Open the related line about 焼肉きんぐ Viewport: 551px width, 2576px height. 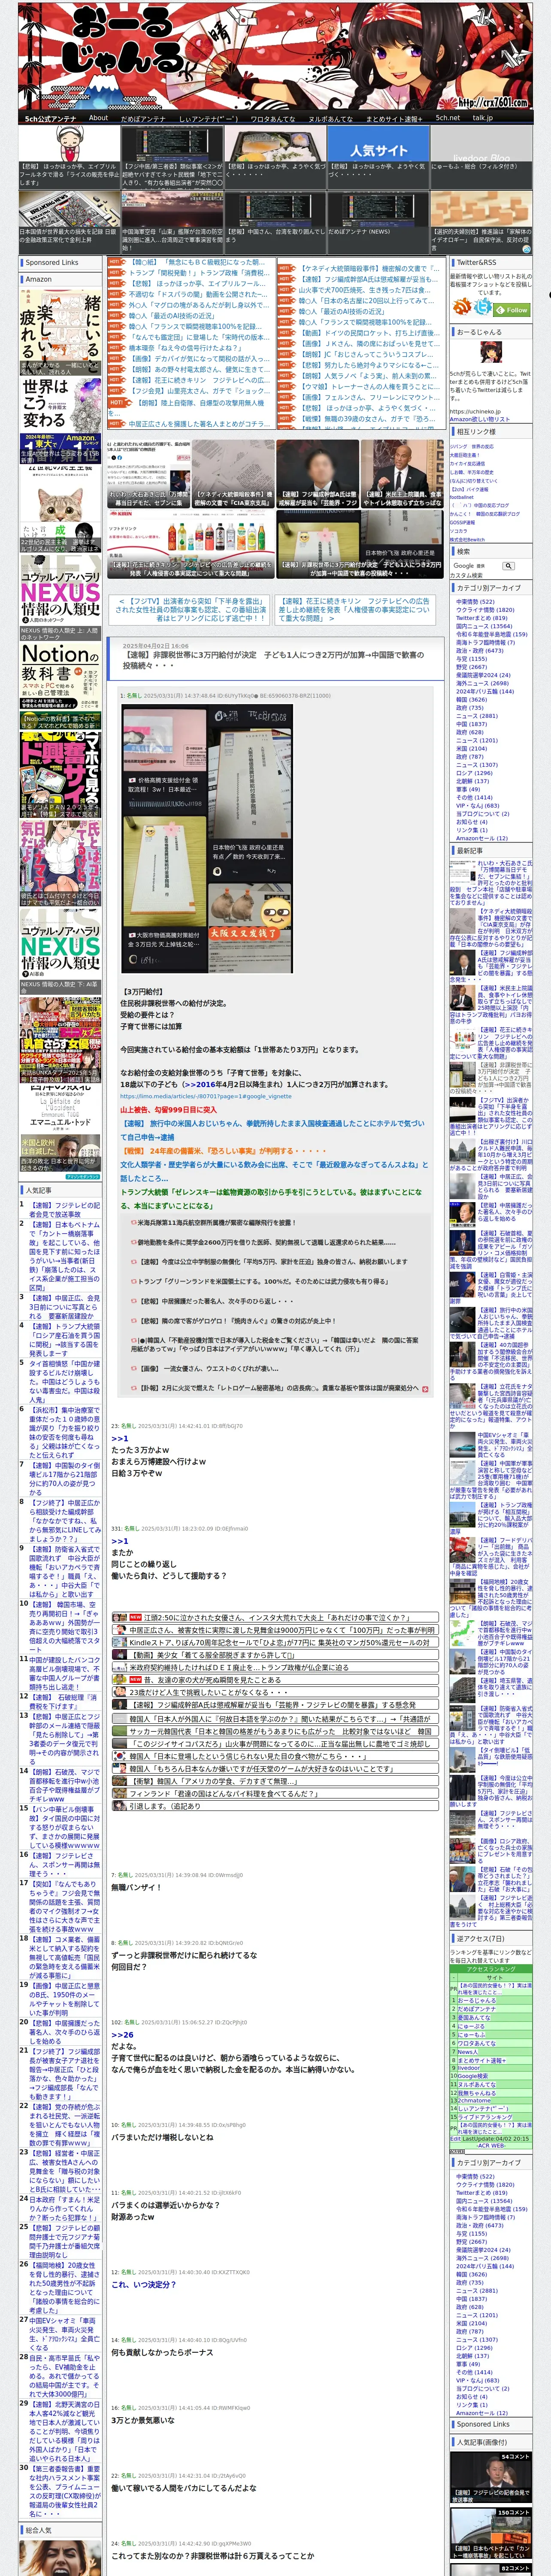pos(236,1321)
